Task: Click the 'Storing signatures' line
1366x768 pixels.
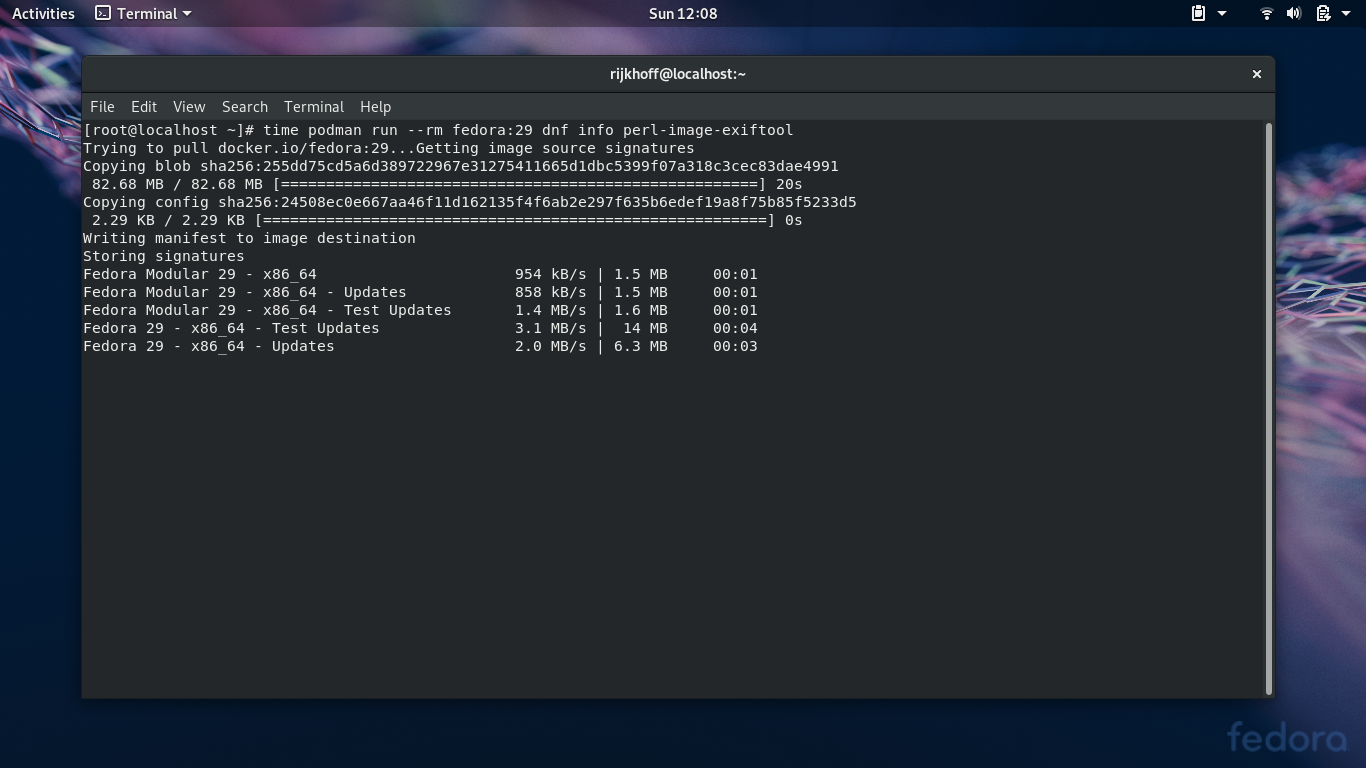Action: coord(163,256)
